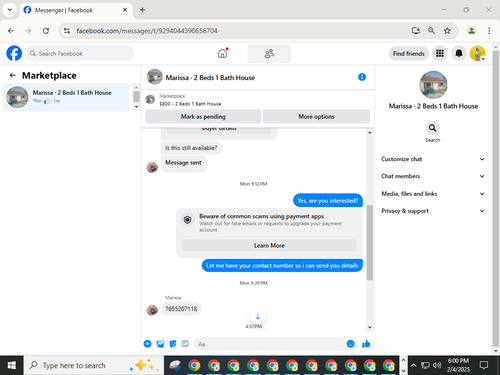
Task: Open Chrome three-dot menu
Action: (x=489, y=31)
